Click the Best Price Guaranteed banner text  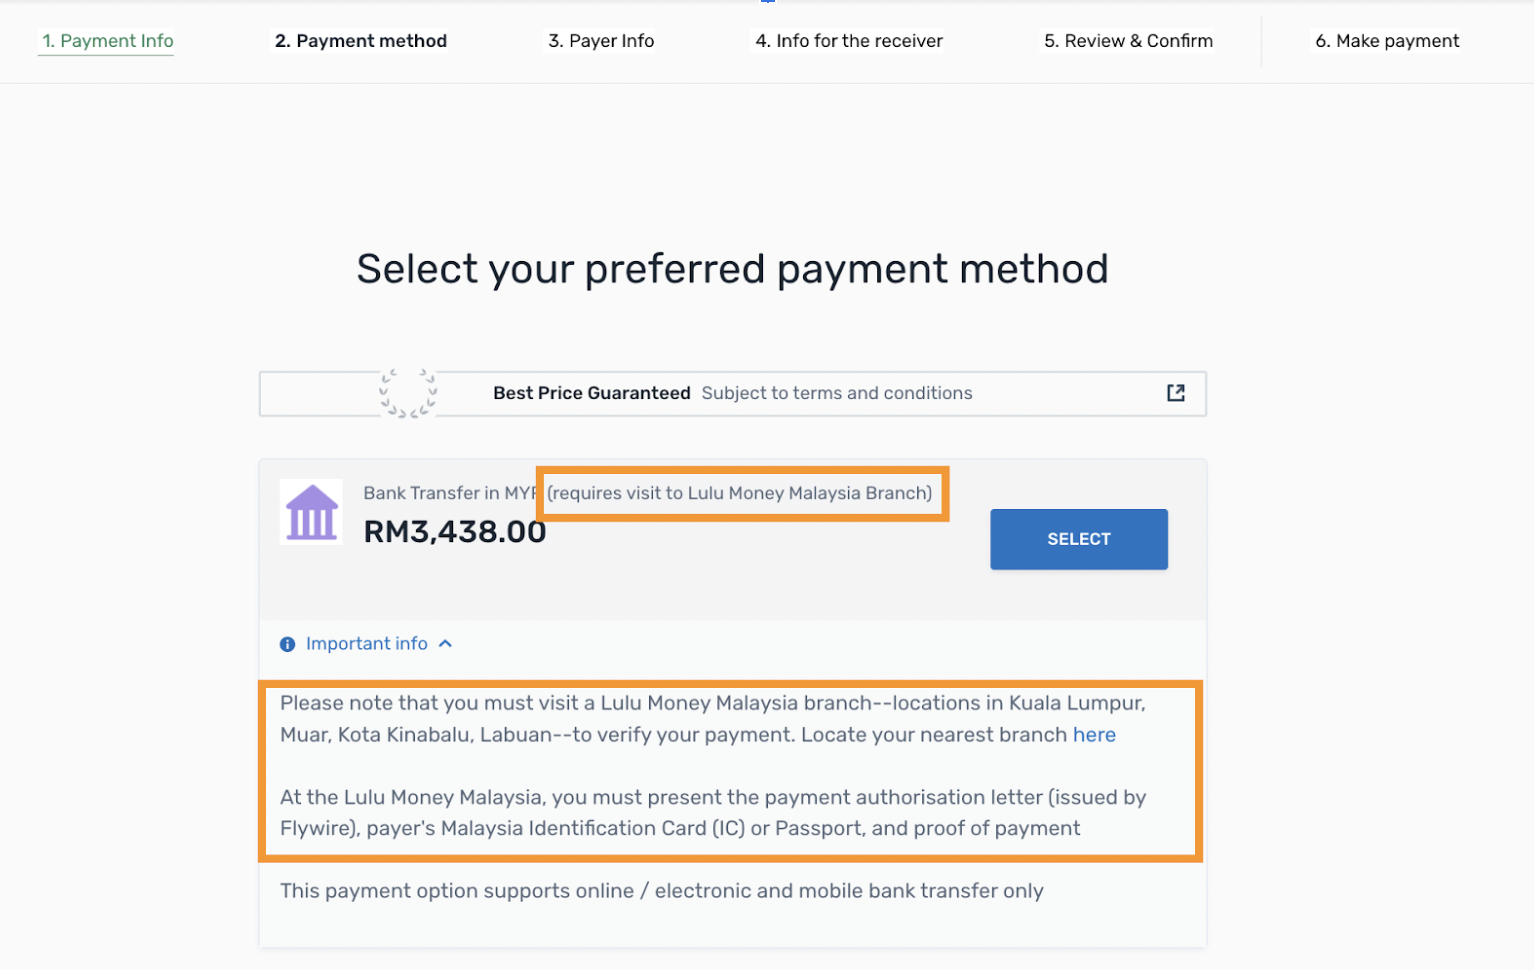click(592, 393)
